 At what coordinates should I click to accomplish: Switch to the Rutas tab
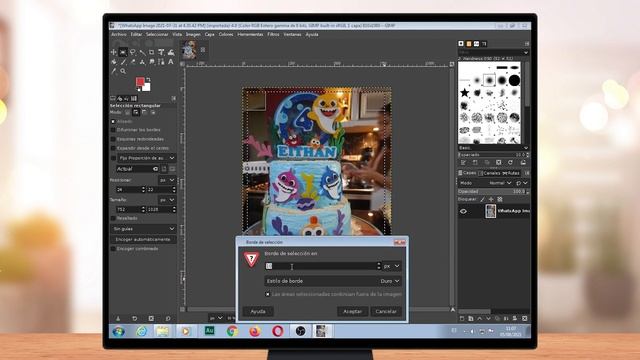pyautogui.click(x=511, y=173)
